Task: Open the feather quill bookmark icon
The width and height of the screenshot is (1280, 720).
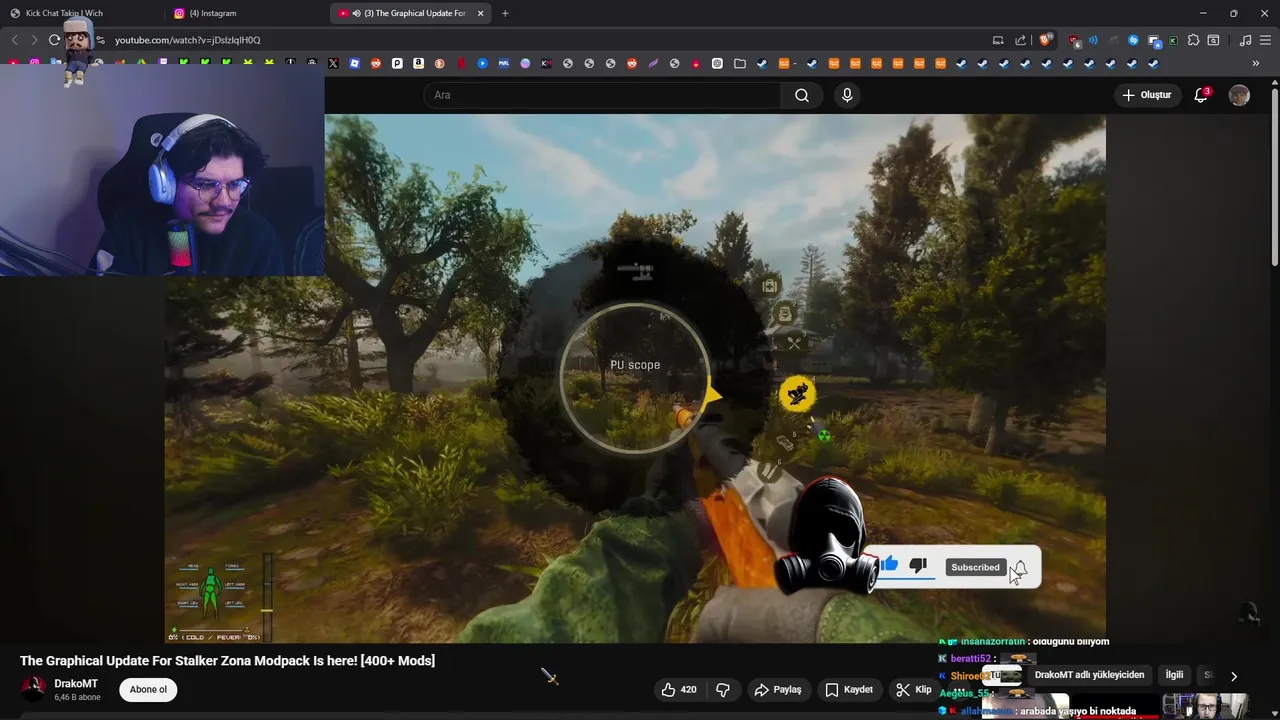Action: (x=653, y=63)
